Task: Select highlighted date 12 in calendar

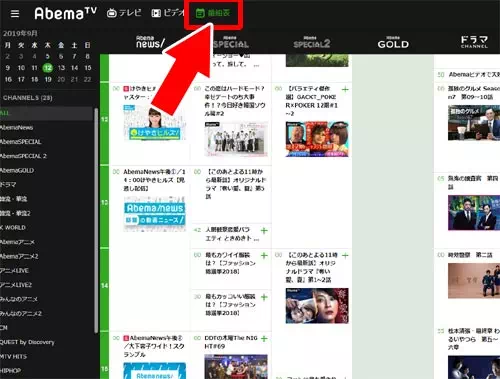Action: [x=48, y=68]
